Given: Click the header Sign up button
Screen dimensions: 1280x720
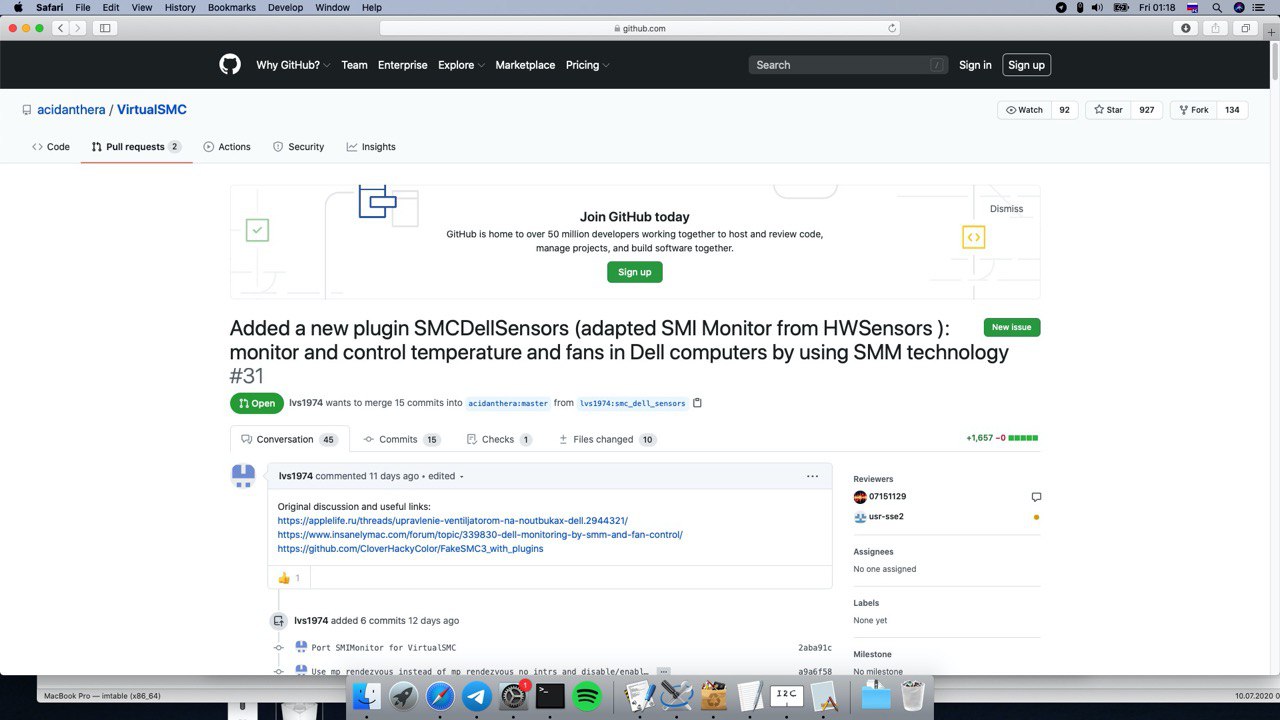Looking at the screenshot, I should pyautogui.click(x=1026, y=65).
